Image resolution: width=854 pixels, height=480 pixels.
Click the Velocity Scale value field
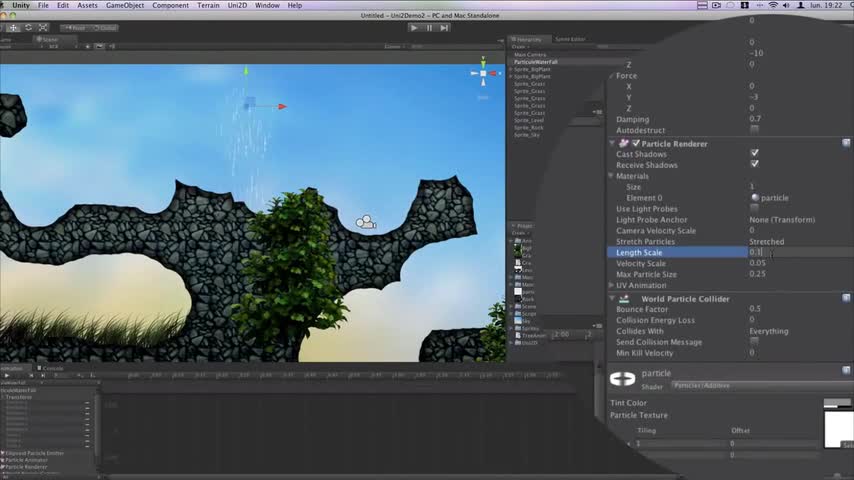click(801, 263)
